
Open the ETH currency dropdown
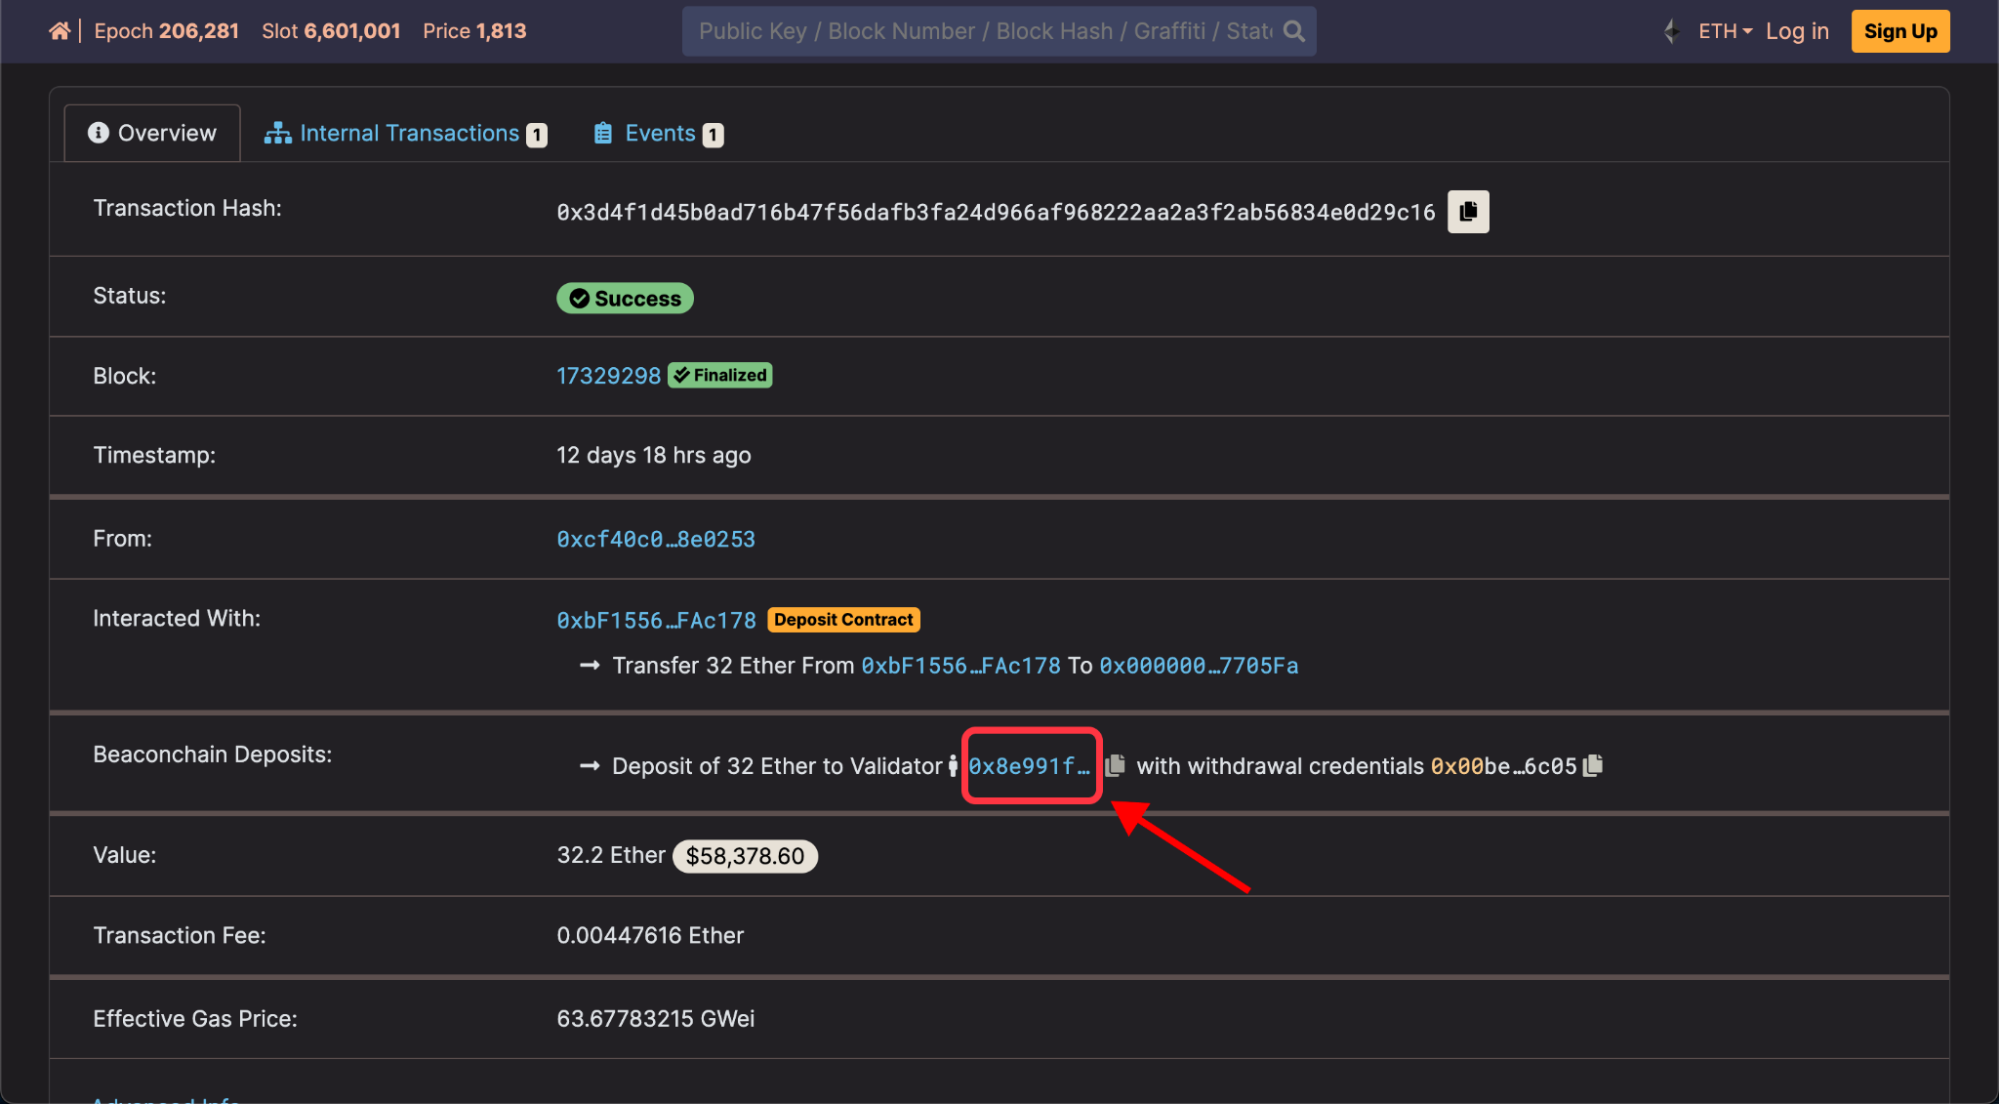coord(1725,31)
